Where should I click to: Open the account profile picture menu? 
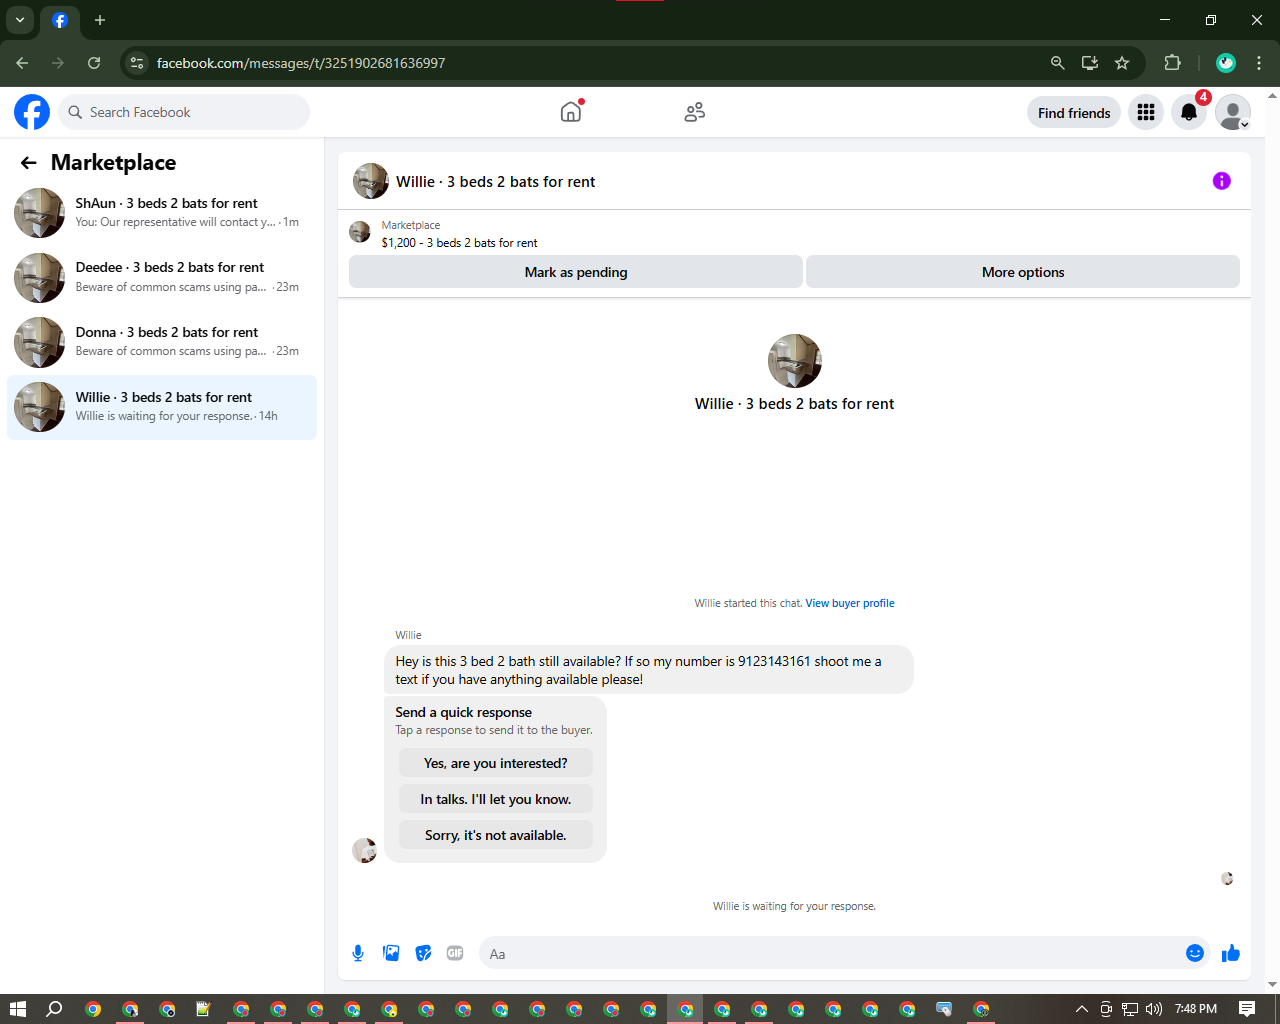[1233, 112]
